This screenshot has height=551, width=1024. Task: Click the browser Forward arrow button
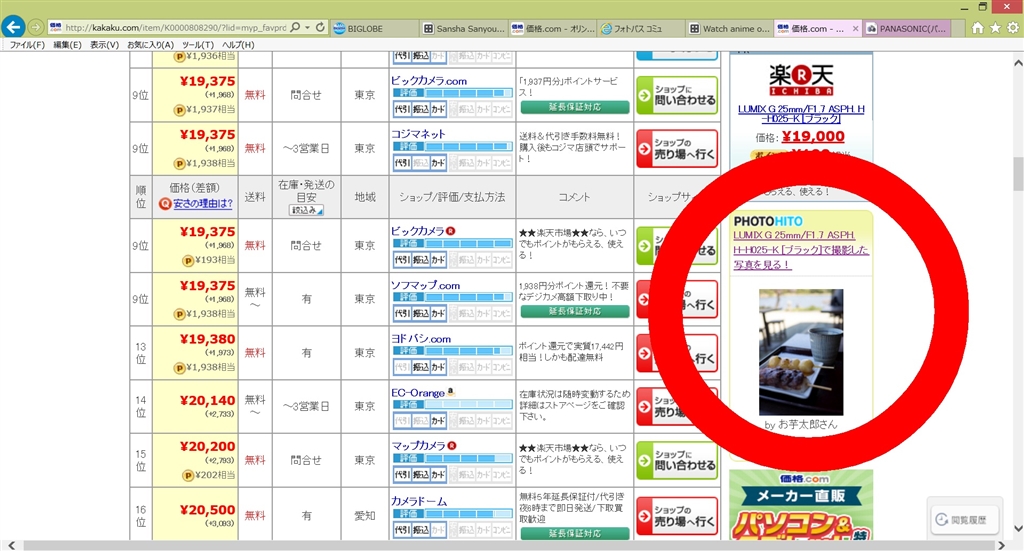click(36, 27)
